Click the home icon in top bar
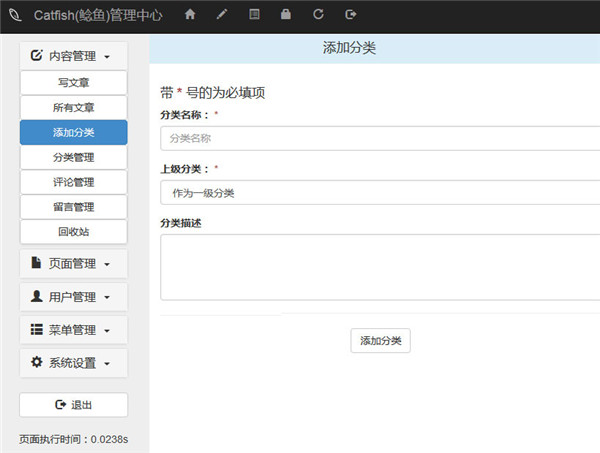 [x=190, y=15]
